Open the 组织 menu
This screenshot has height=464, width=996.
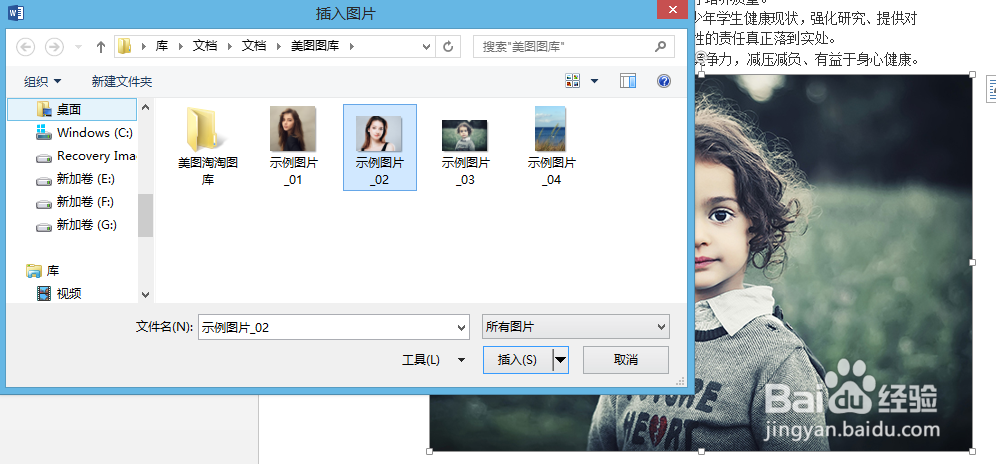coord(43,81)
